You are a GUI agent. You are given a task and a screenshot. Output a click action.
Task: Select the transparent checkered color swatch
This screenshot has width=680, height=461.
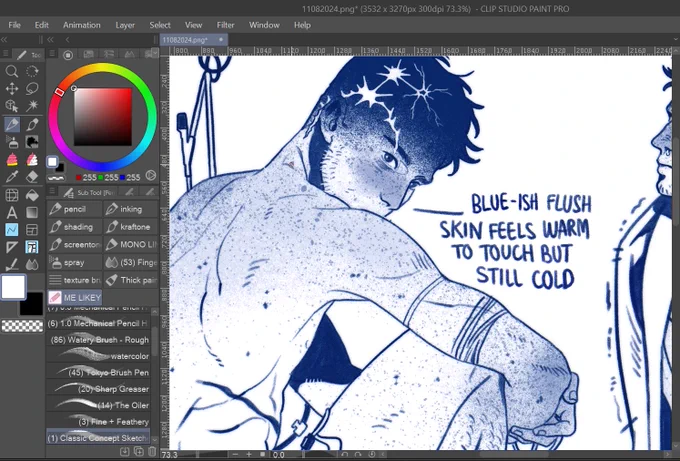click(x=23, y=326)
